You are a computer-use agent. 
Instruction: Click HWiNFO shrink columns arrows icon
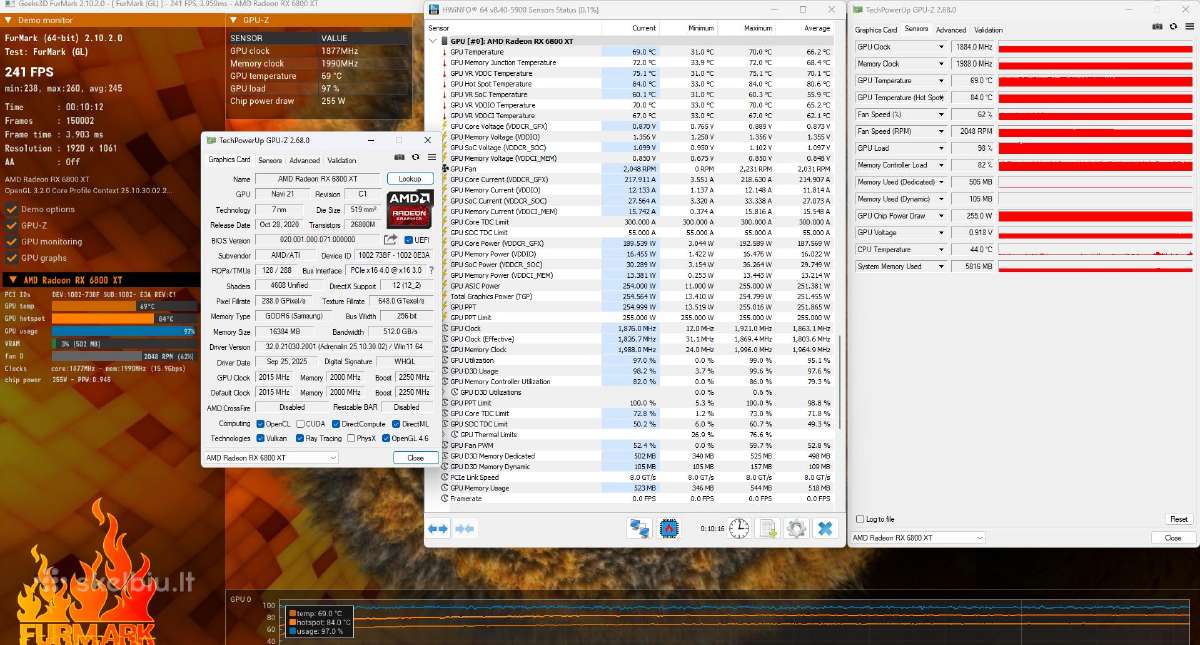click(464, 528)
